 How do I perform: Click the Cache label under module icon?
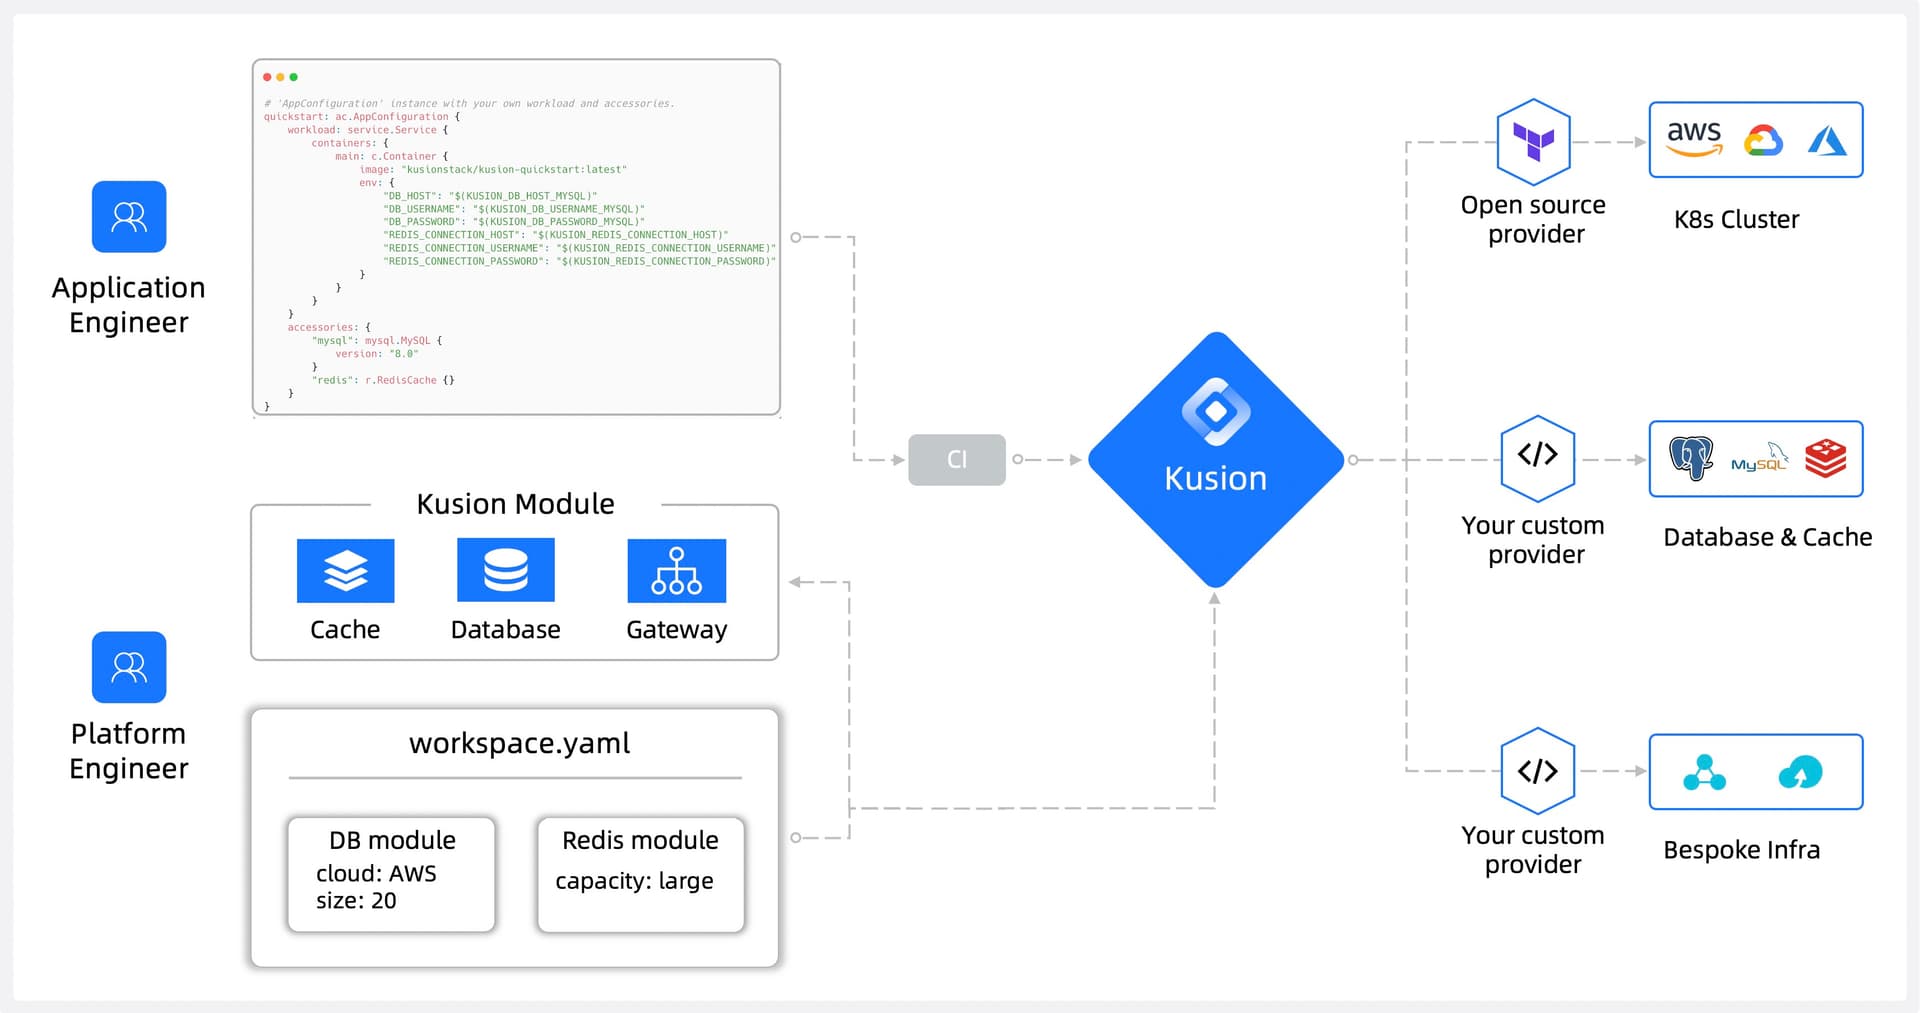click(345, 630)
